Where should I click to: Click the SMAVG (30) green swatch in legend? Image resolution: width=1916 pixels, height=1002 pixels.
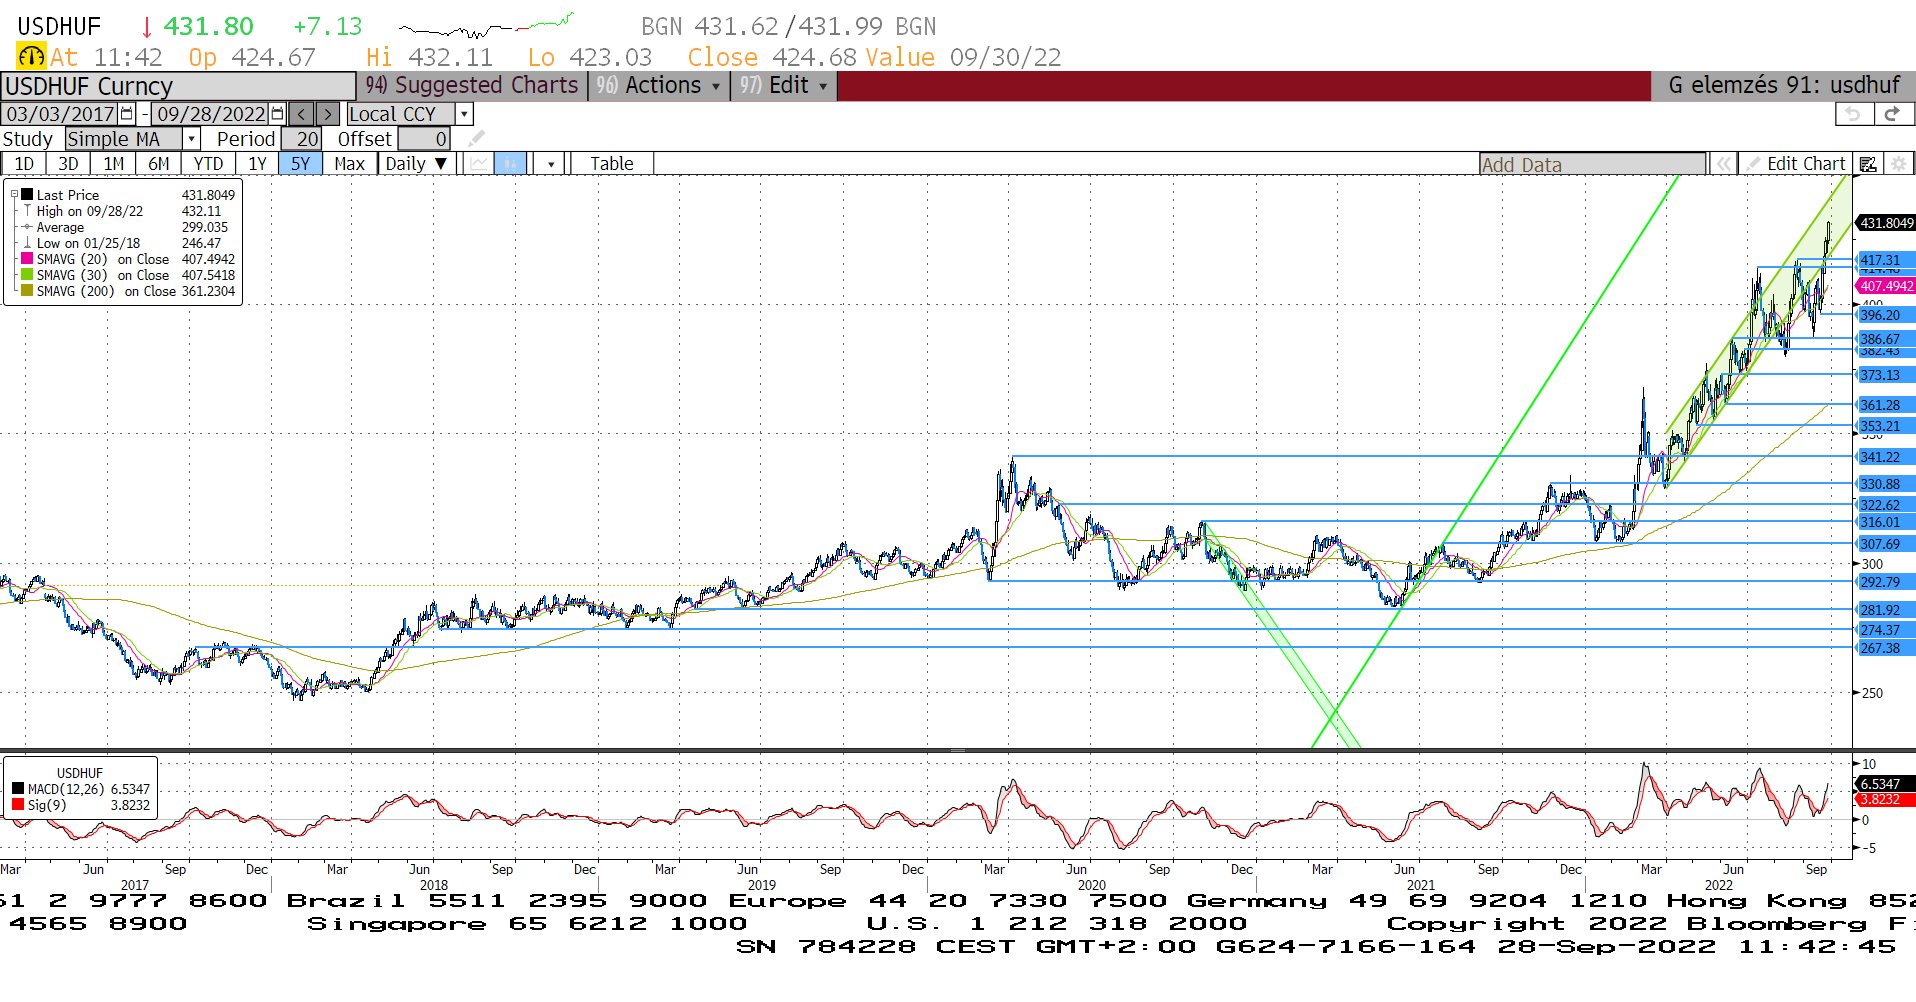coord(27,275)
